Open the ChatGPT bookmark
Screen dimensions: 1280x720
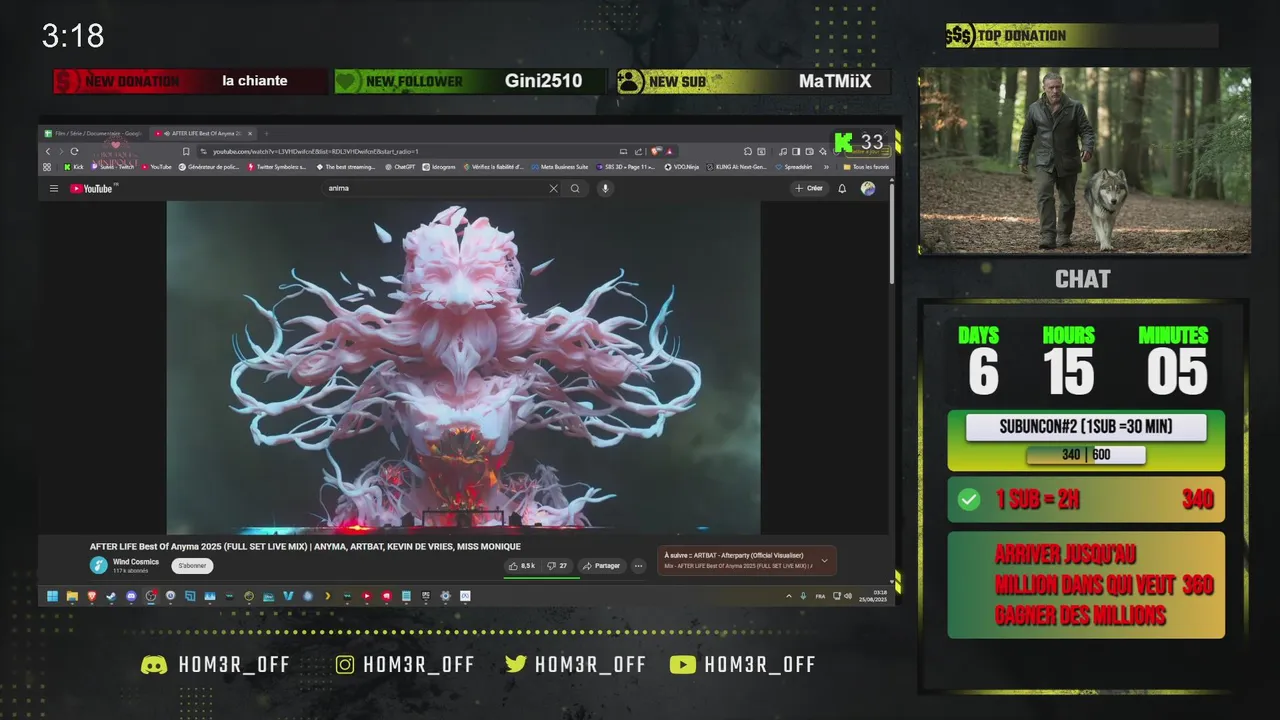click(x=399, y=167)
